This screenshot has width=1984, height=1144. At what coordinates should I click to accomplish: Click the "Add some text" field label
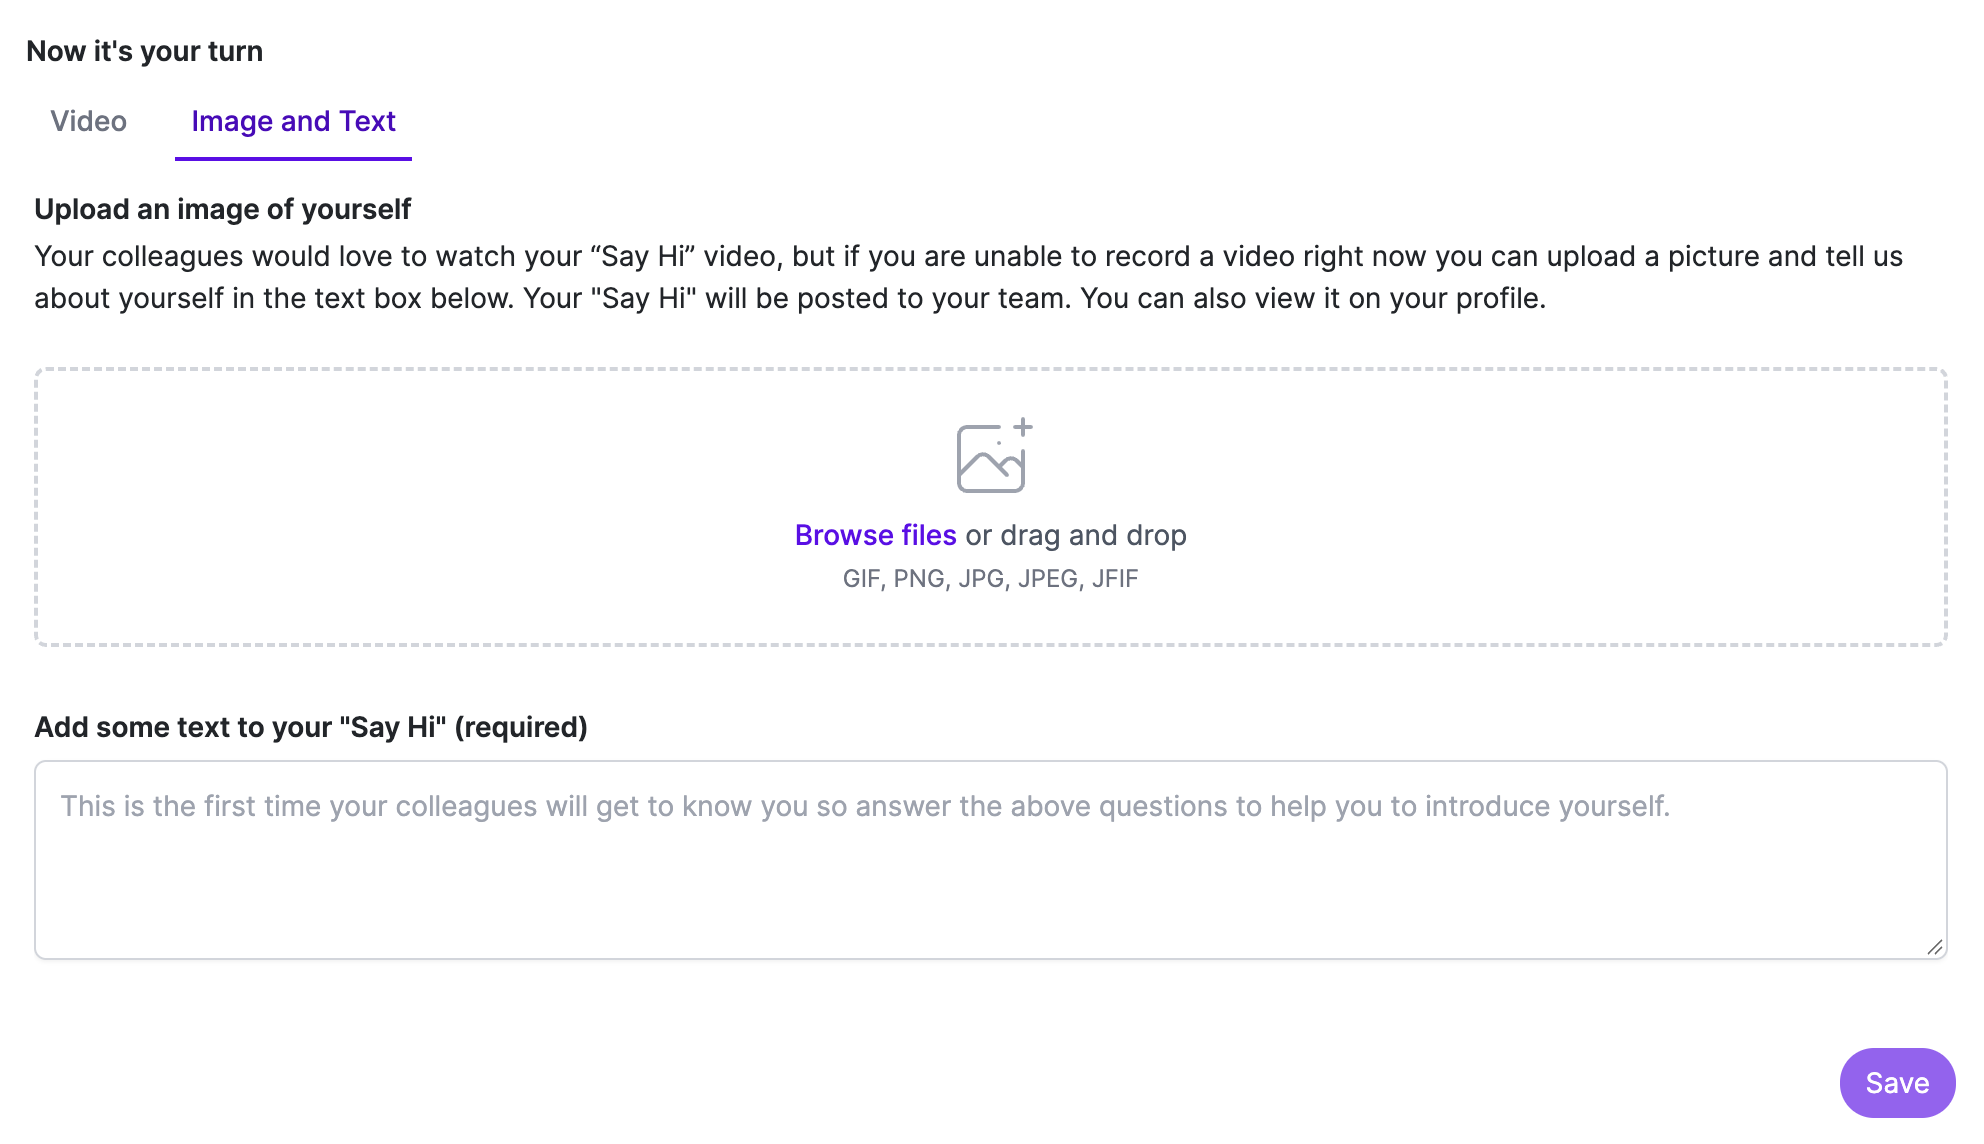pyautogui.click(x=311, y=727)
